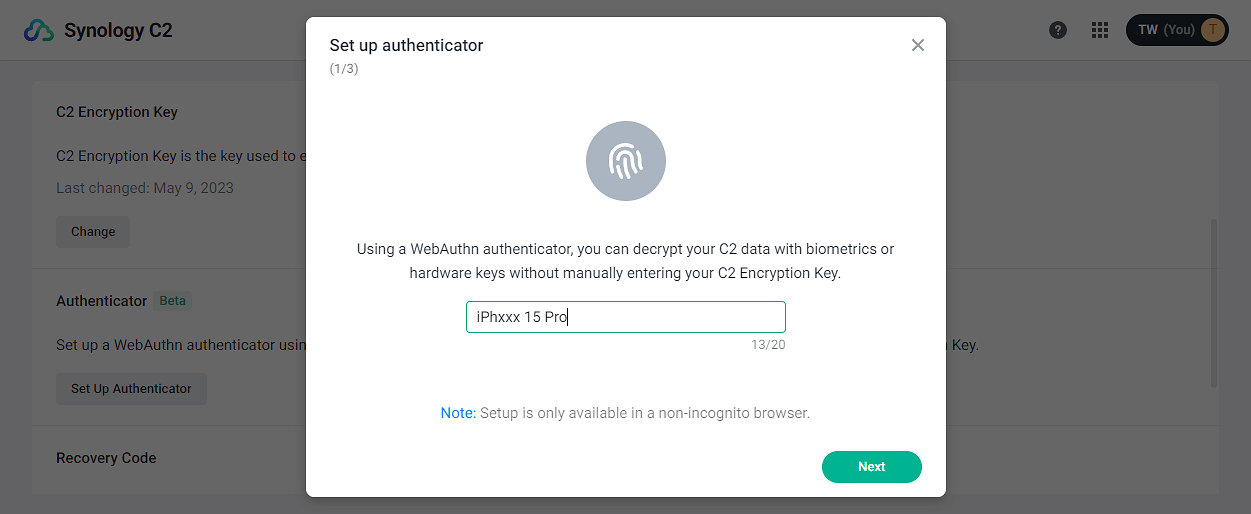The width and height of the screenshot is (1251, 514).
Task: Focus the authenticator name input field
Action: pyautogui.click(x=625, y=317)
